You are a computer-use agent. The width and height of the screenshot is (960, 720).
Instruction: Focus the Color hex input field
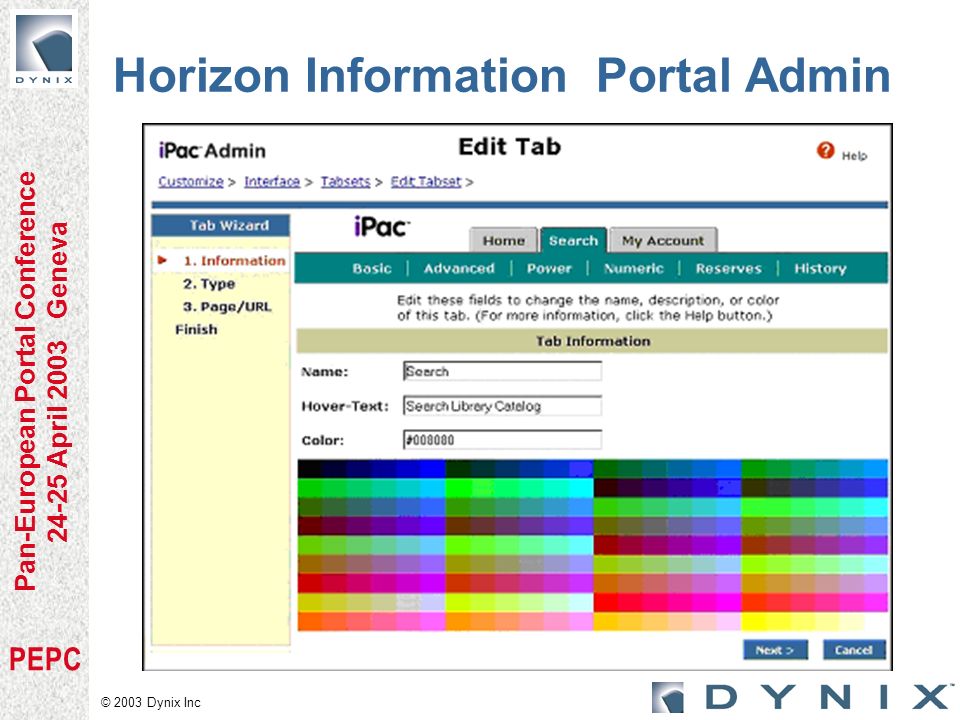coord(502,440)
